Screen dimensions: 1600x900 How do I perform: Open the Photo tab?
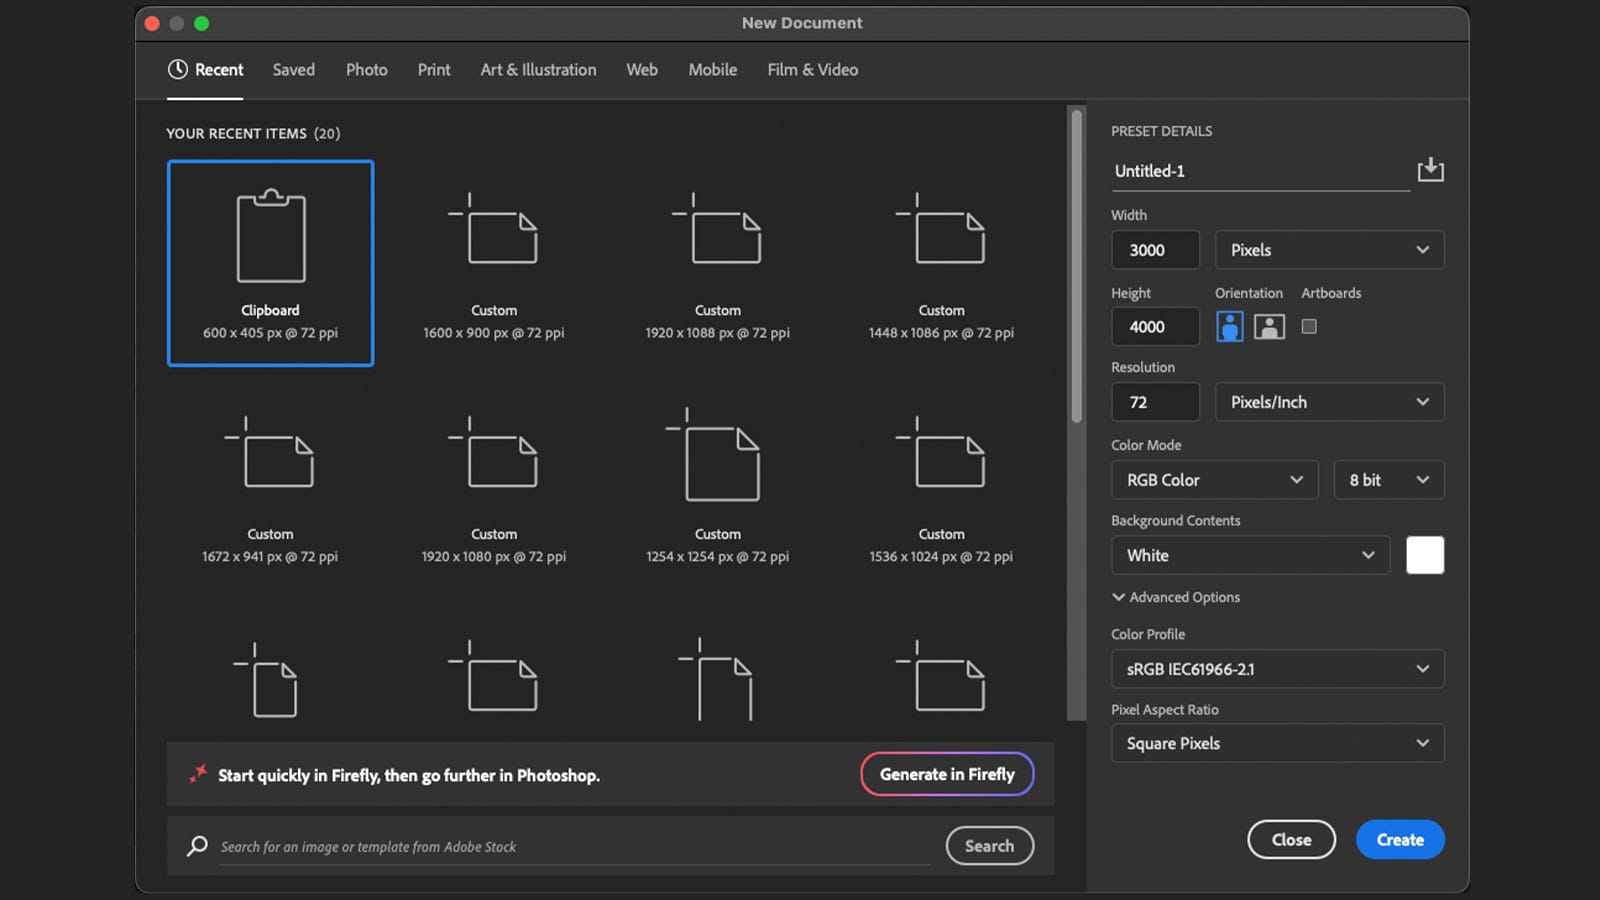[367, 70]
